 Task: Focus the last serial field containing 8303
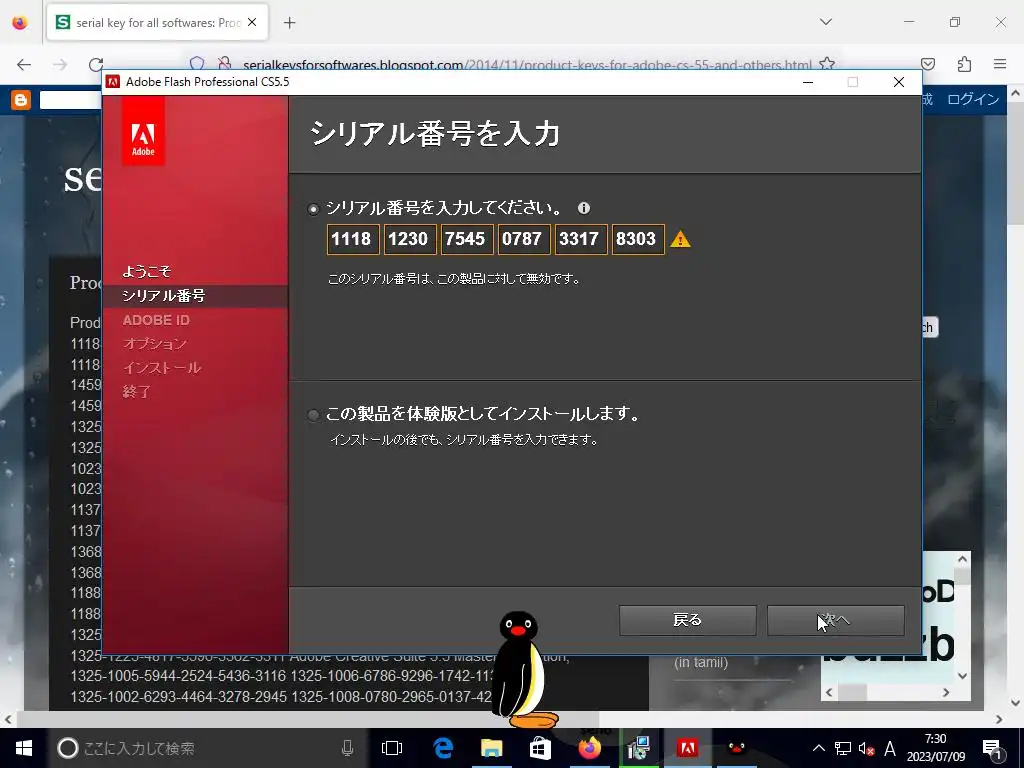tap(638, 239)
